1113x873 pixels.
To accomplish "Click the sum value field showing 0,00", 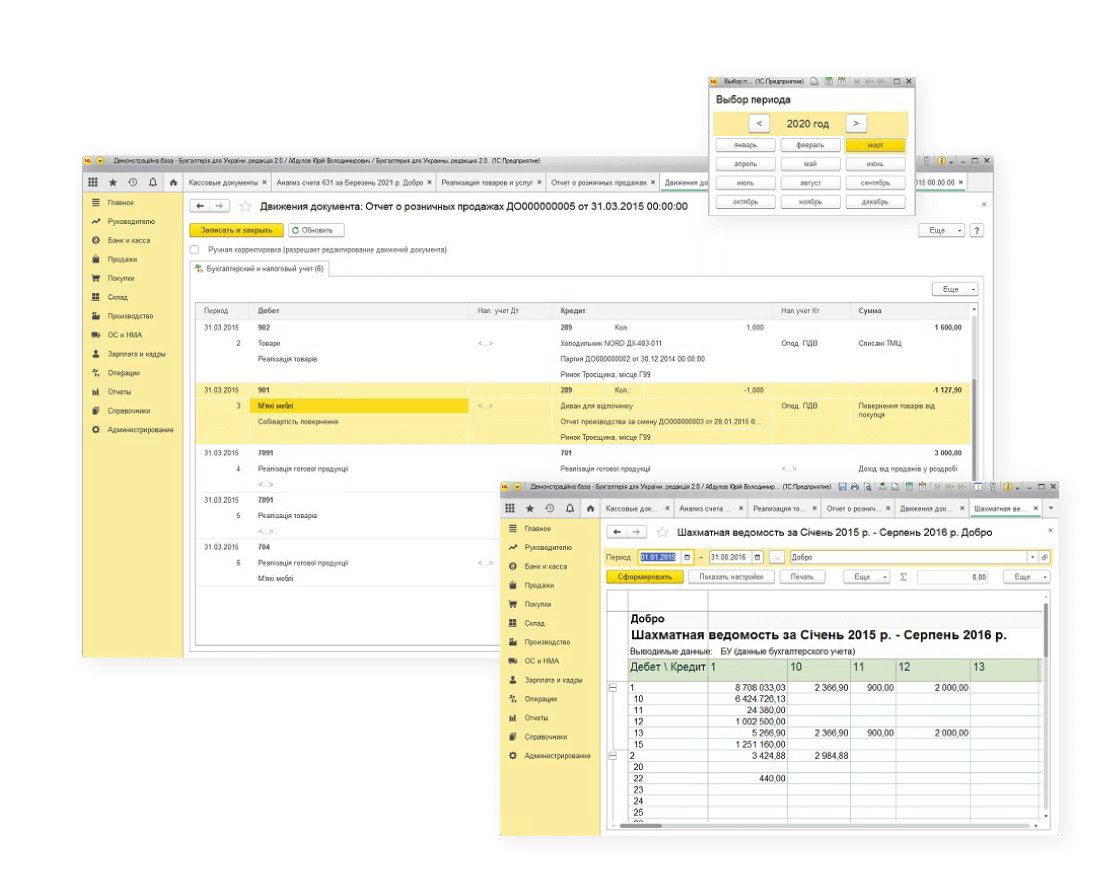I will 953,577.
